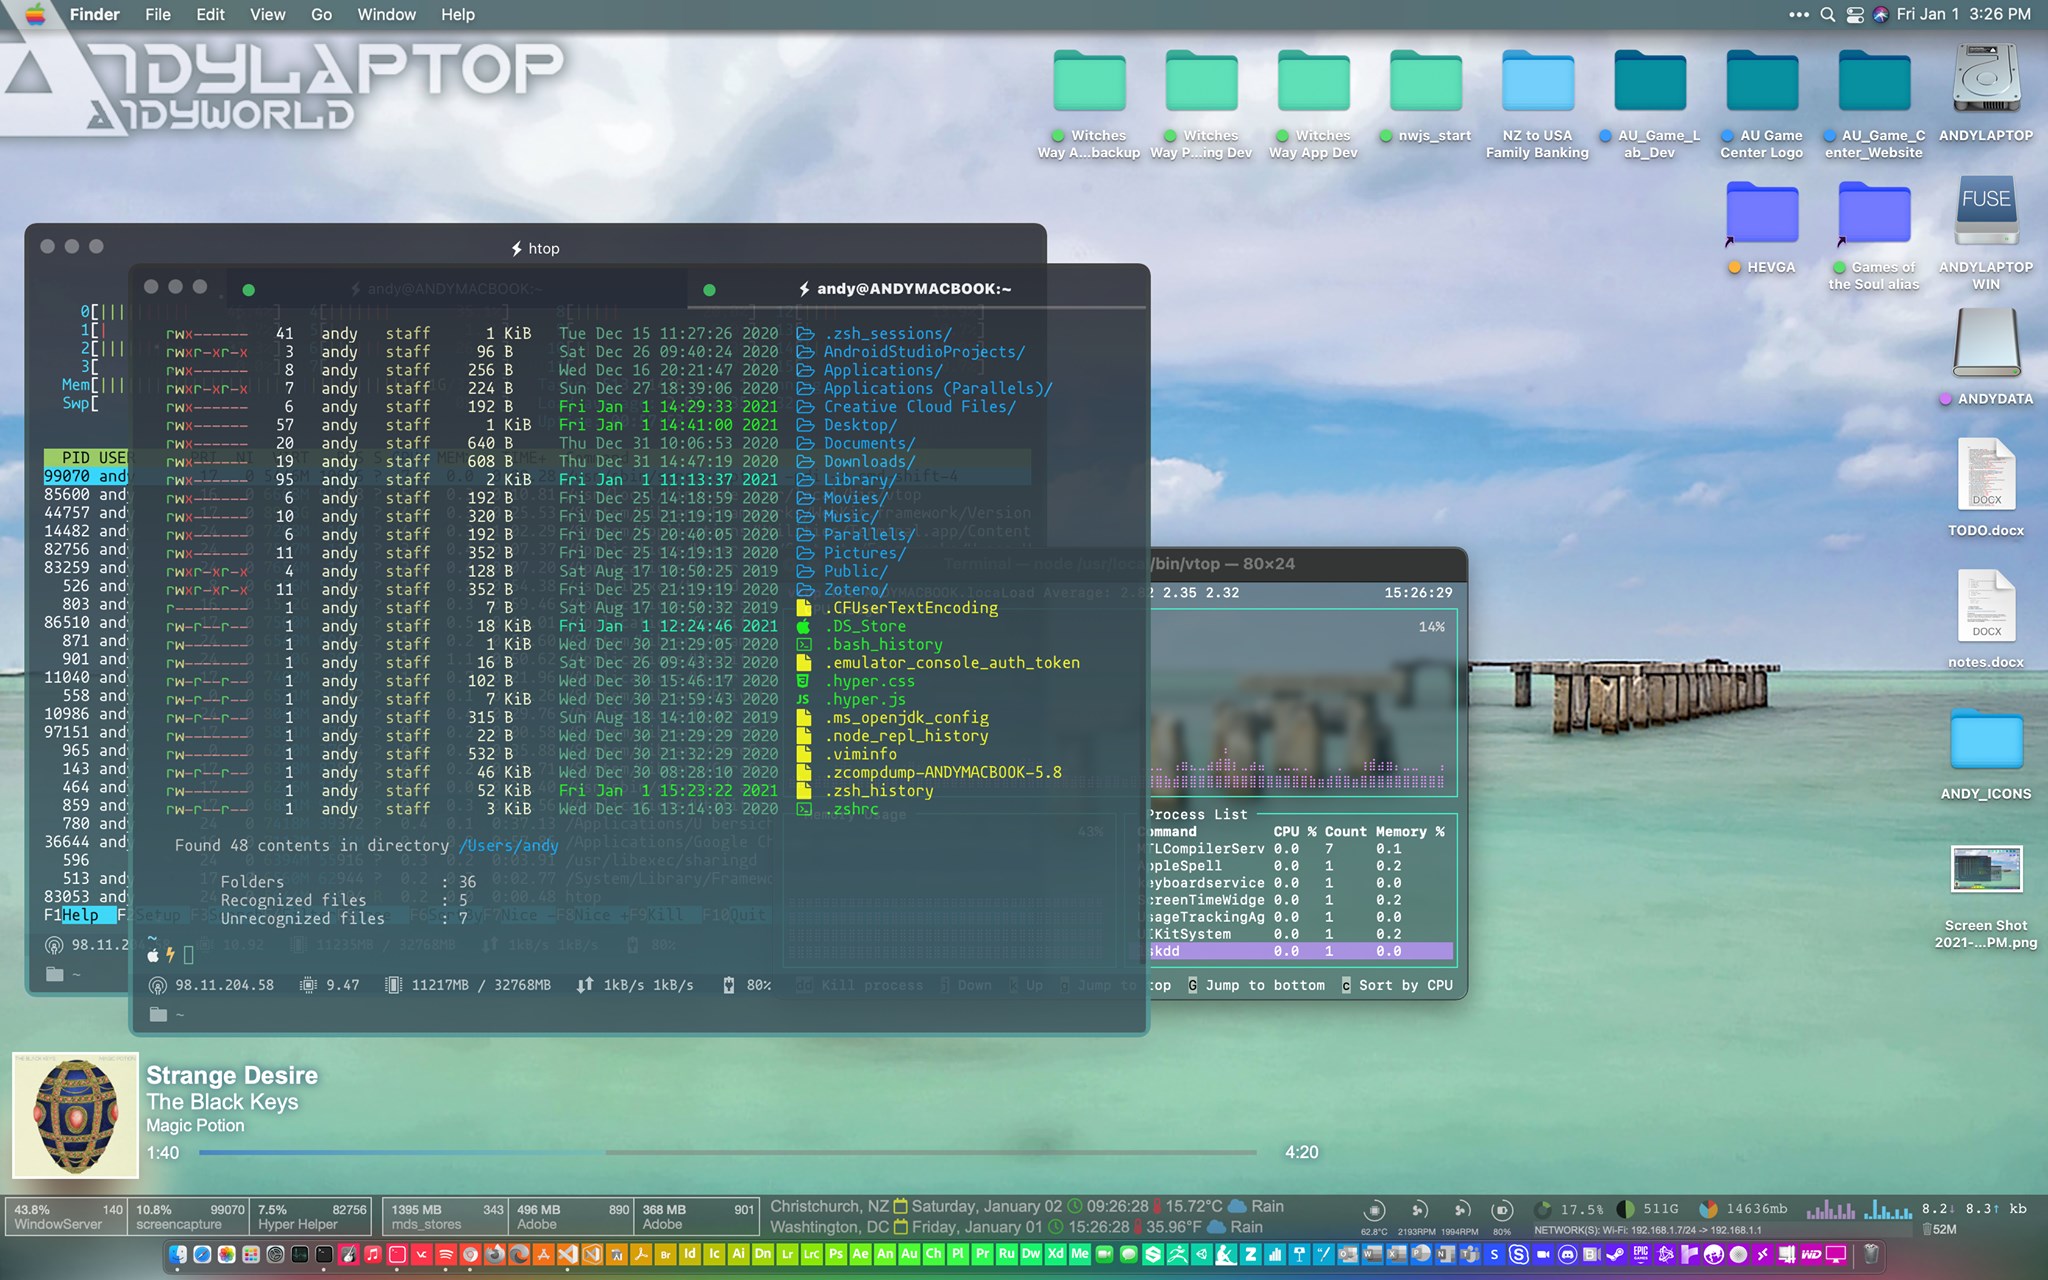Open Finder menu in macOS menu bar
2048x1280 pixels.
coord(93,13)
